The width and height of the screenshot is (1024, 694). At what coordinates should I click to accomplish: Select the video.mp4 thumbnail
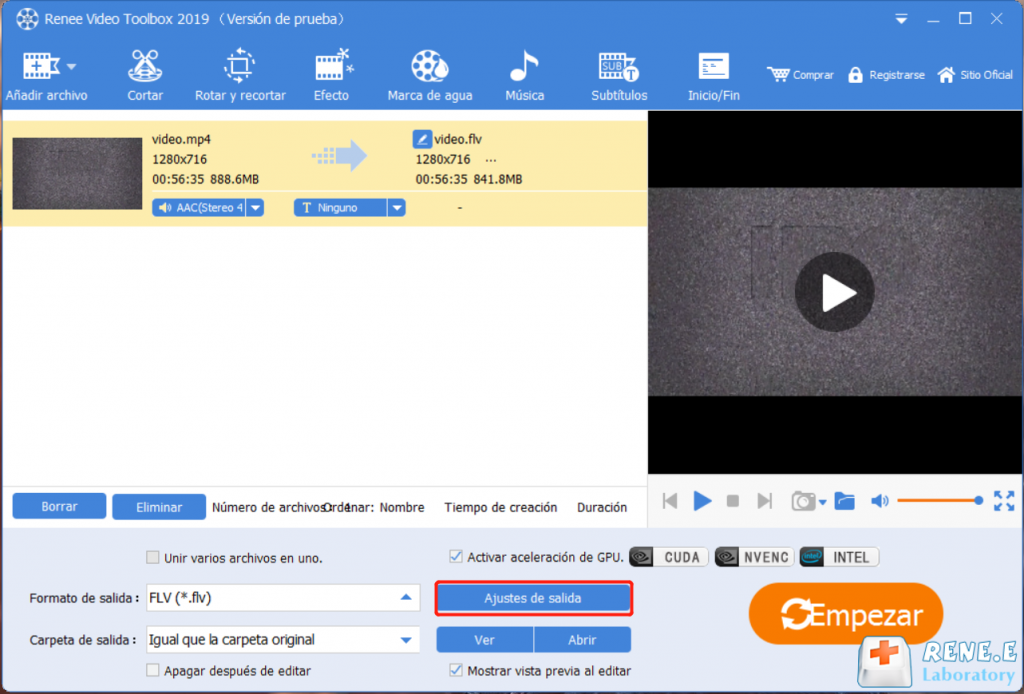pos(77,173)
